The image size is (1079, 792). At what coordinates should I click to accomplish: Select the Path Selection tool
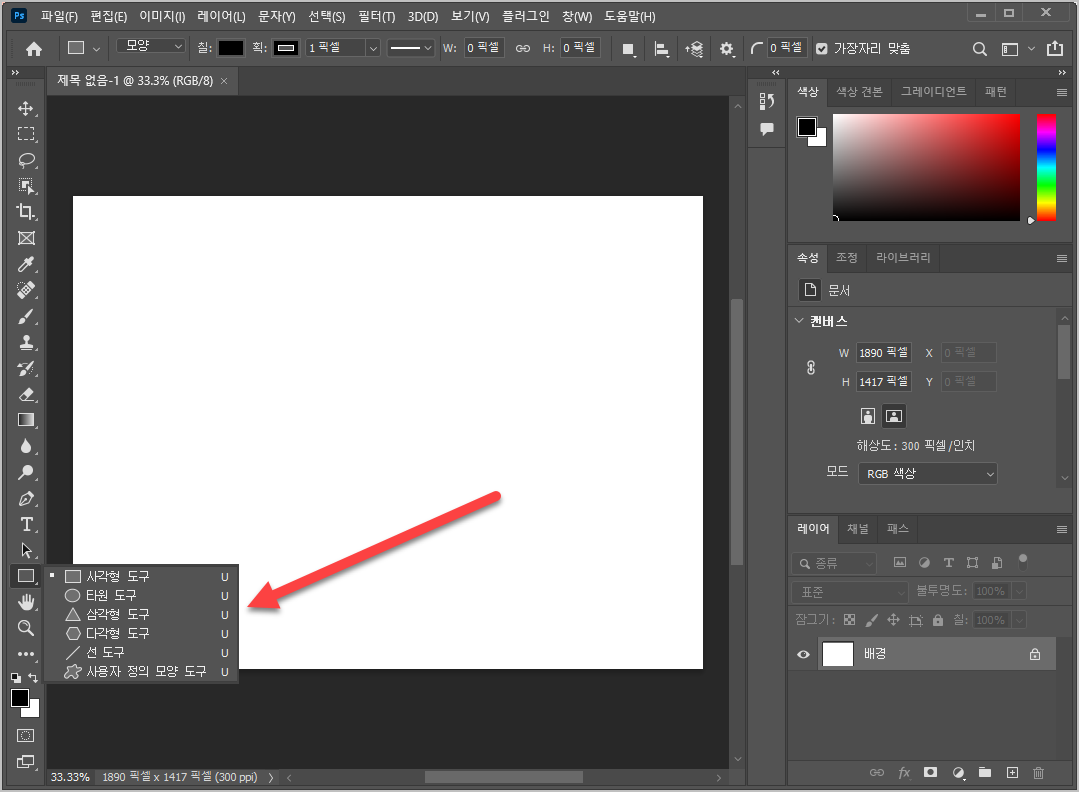pyautogui.click(x=26, y=550)
